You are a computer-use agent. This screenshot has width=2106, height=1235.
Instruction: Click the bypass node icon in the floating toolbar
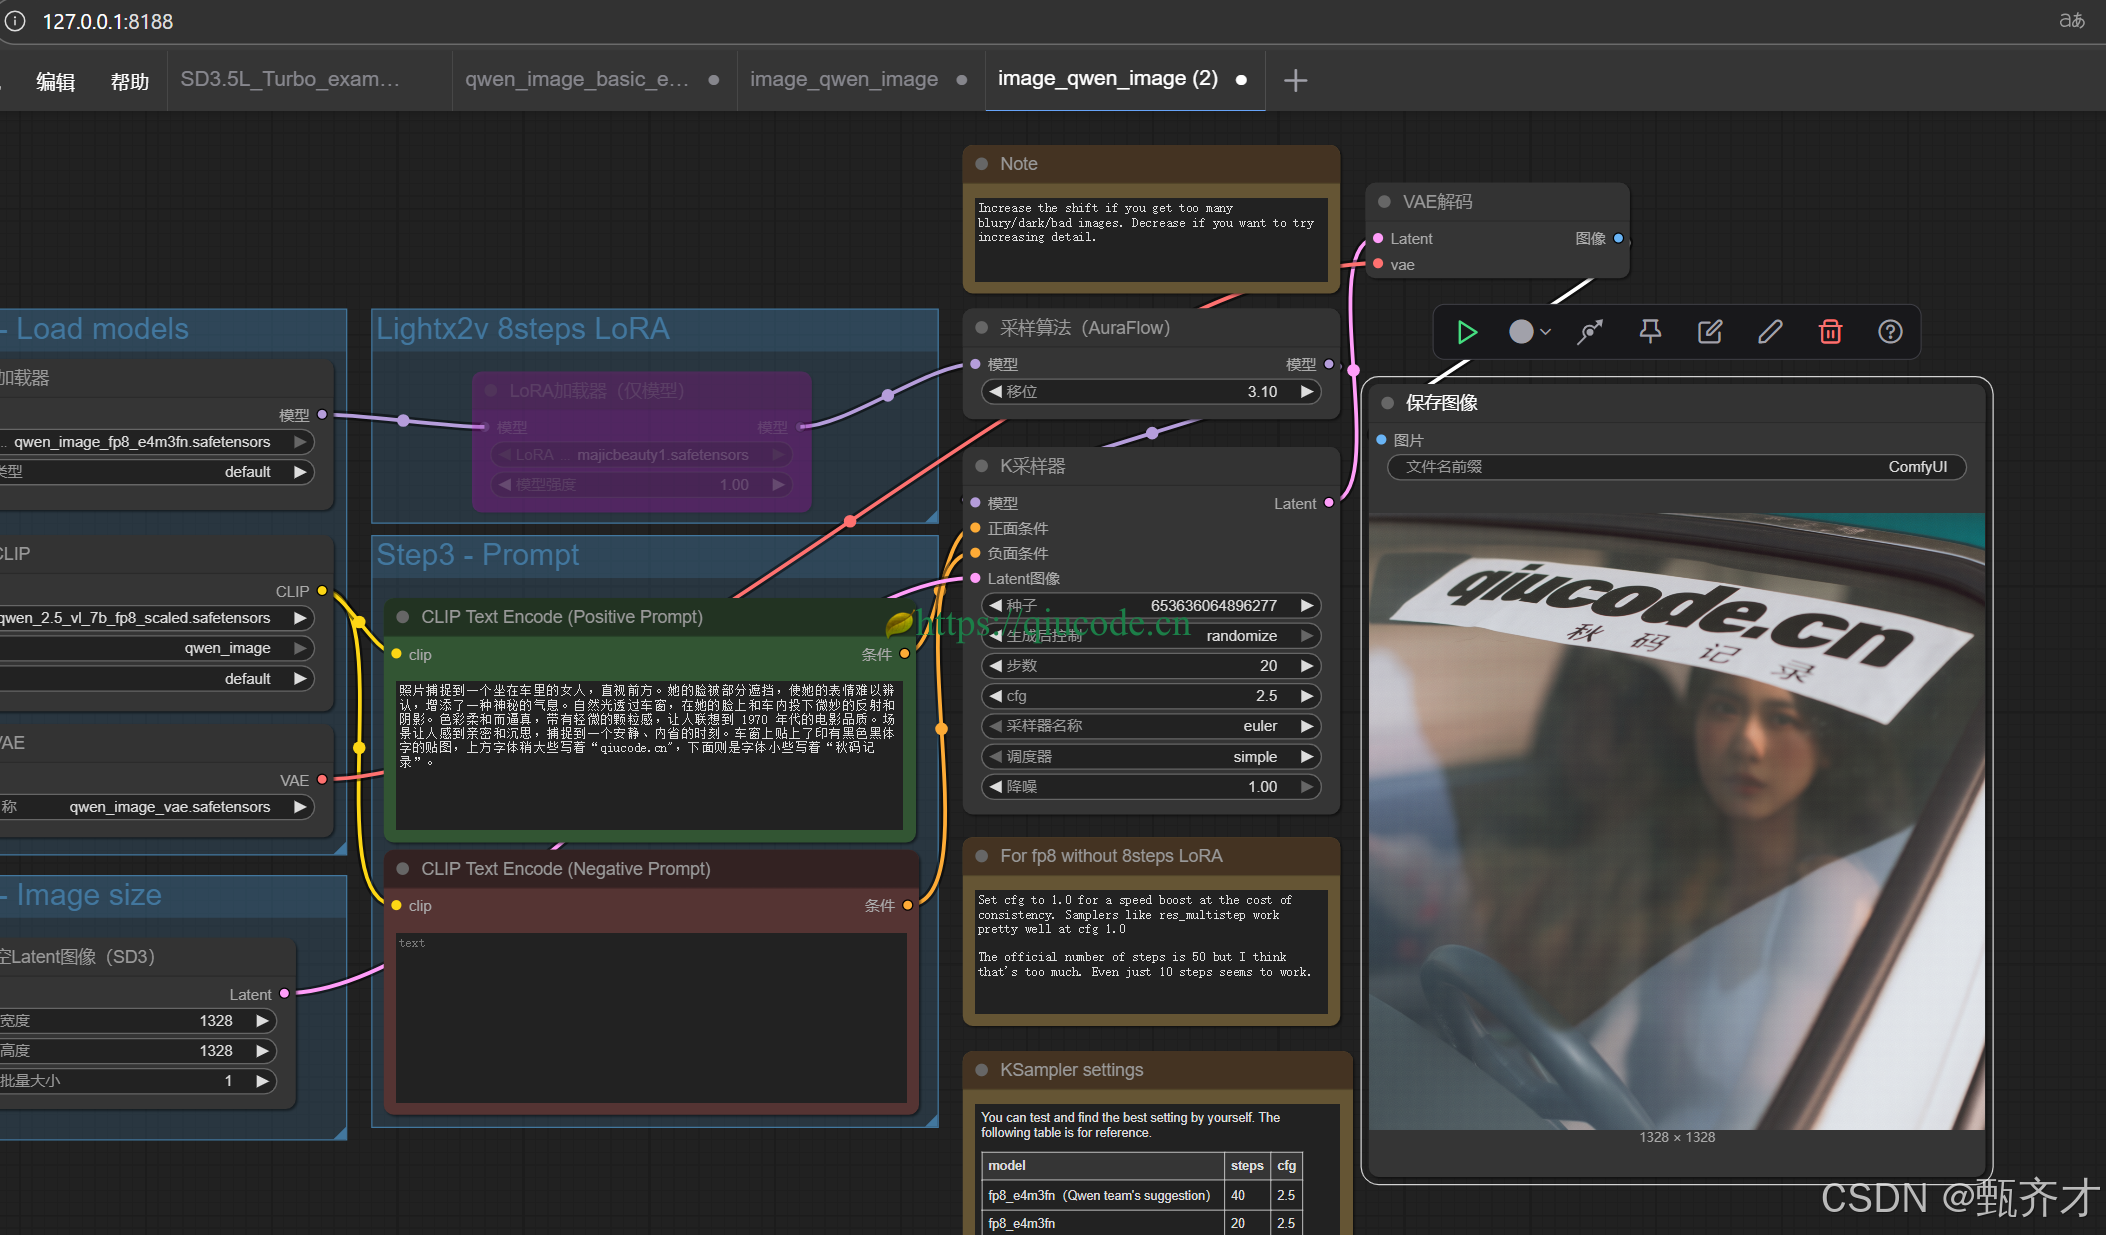point(1590,332)
